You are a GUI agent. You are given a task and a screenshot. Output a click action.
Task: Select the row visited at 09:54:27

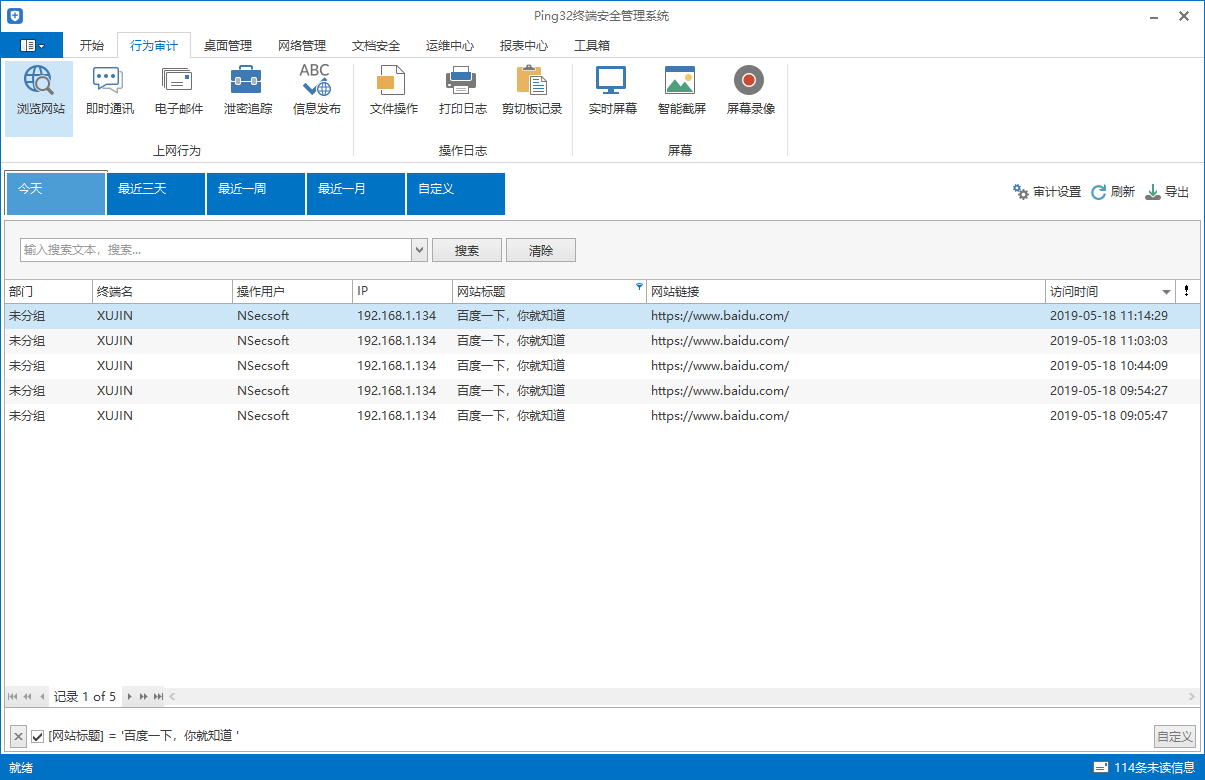[x=602, y=391]
